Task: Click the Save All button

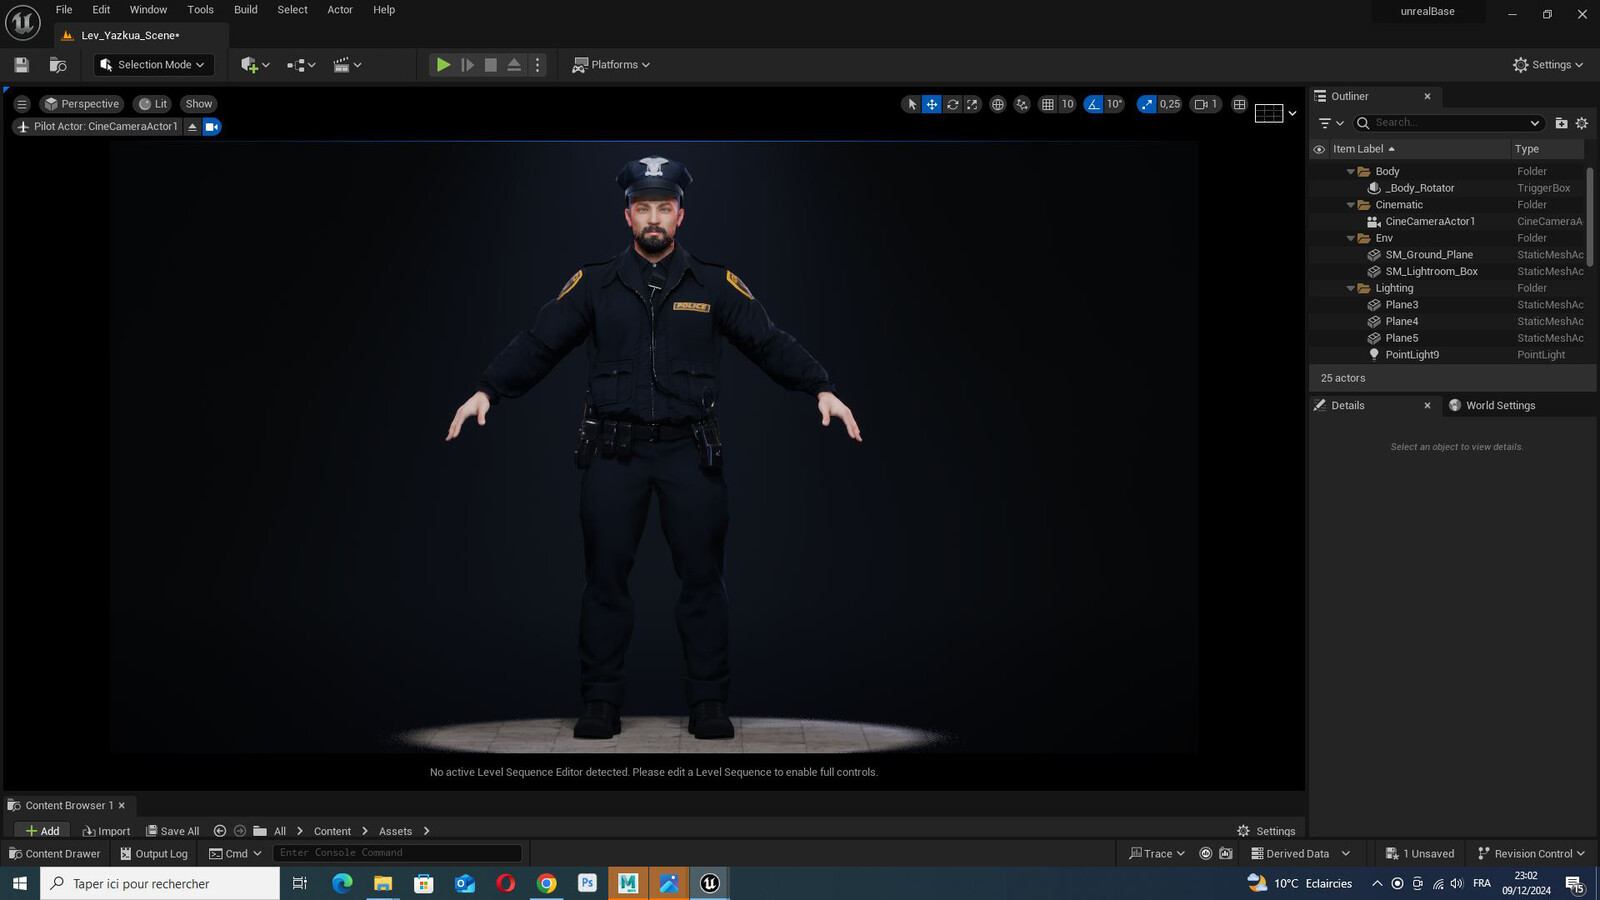Action: 172,831
